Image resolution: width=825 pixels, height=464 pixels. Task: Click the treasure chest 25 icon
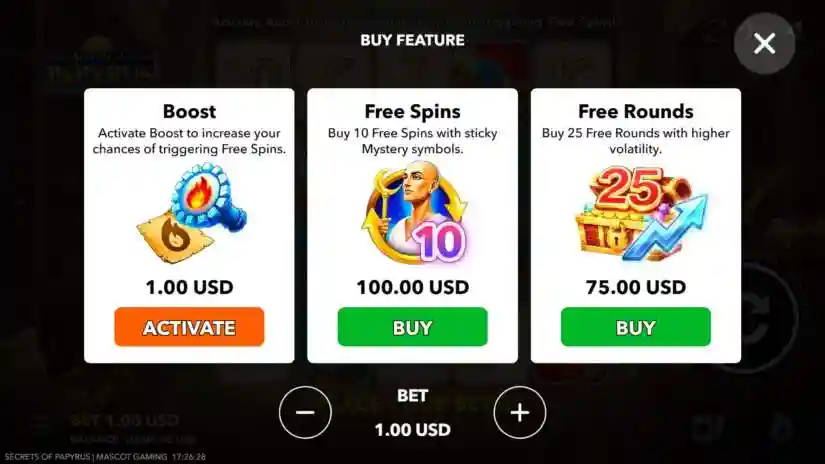pos(641,214)
